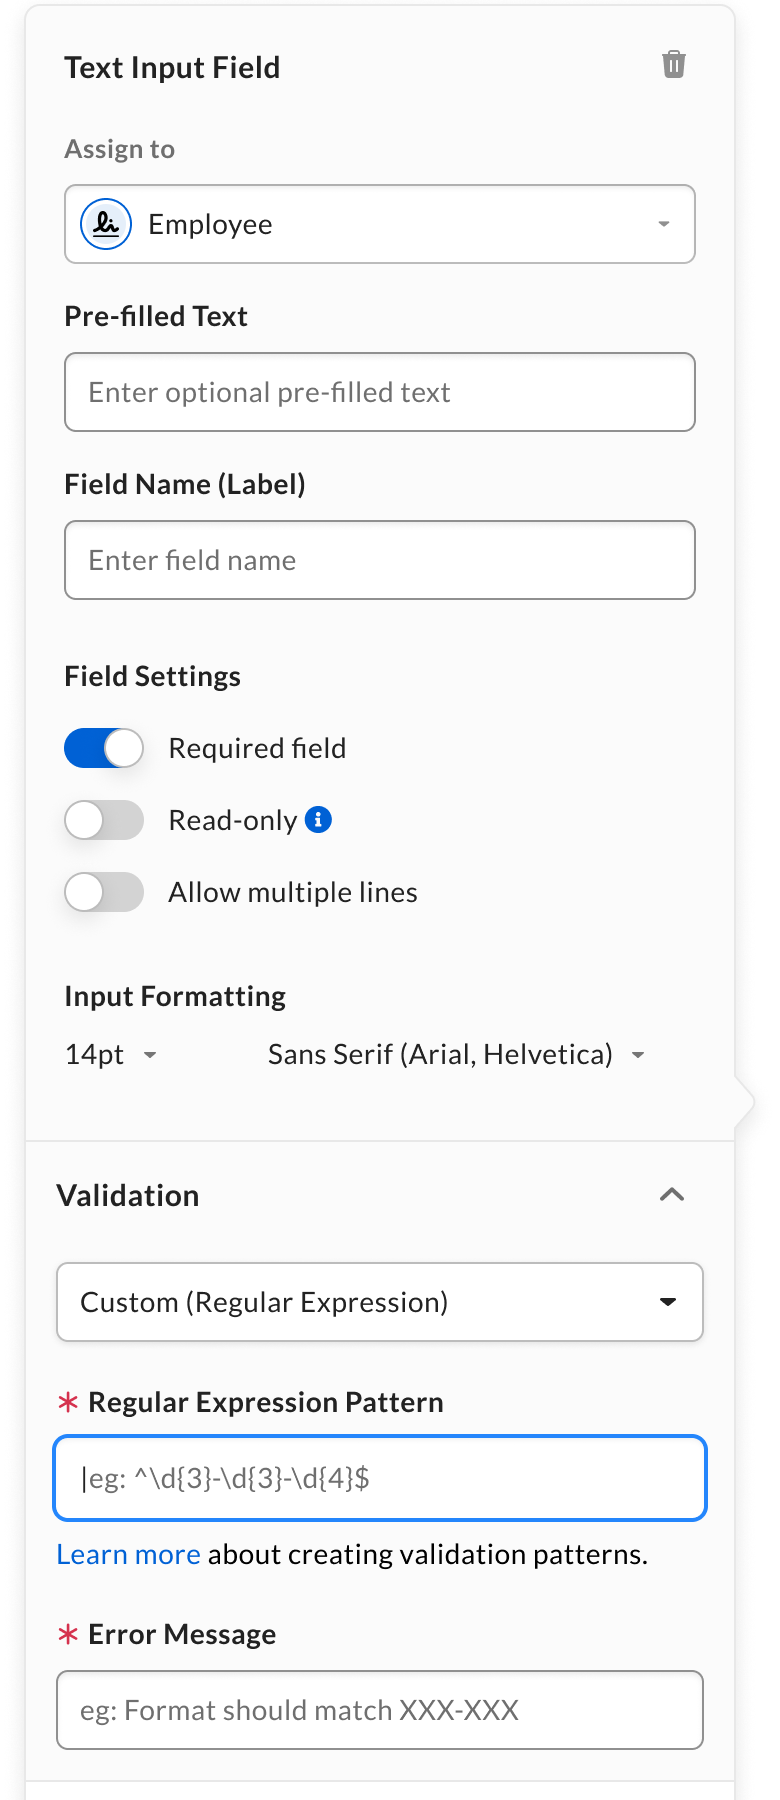Click the validation type dropdown arrow

click(x=668, y=1302)
